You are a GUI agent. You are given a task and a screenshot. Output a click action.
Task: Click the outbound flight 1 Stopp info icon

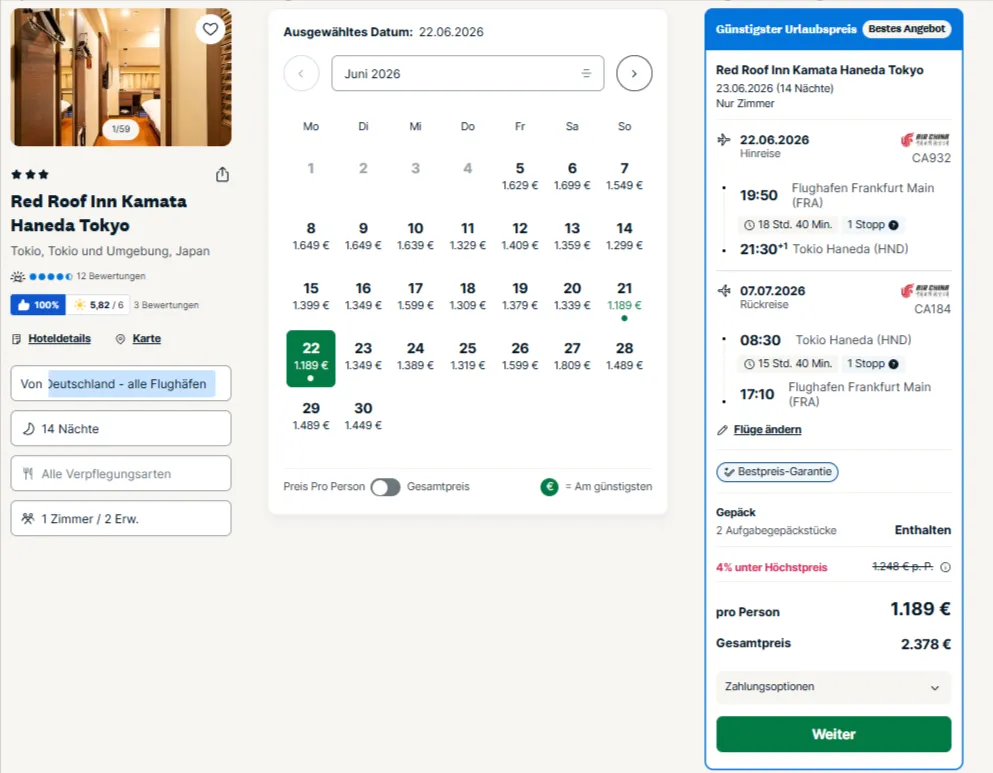pyautogui.click(x=894, y=225)
